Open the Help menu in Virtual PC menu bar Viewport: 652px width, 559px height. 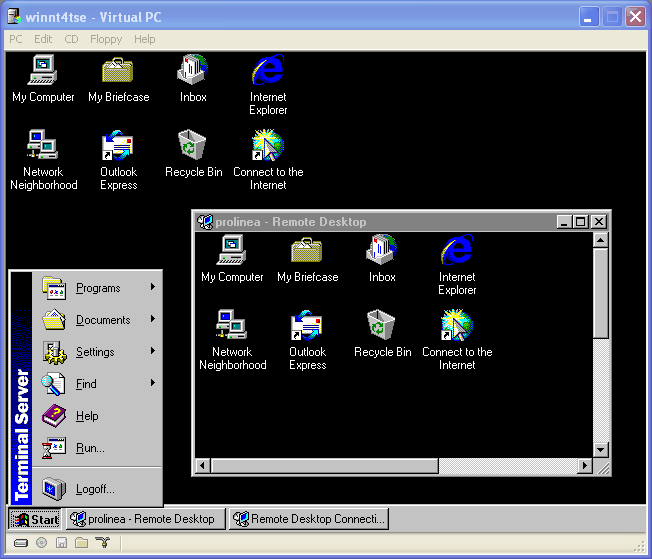point(144,39)
